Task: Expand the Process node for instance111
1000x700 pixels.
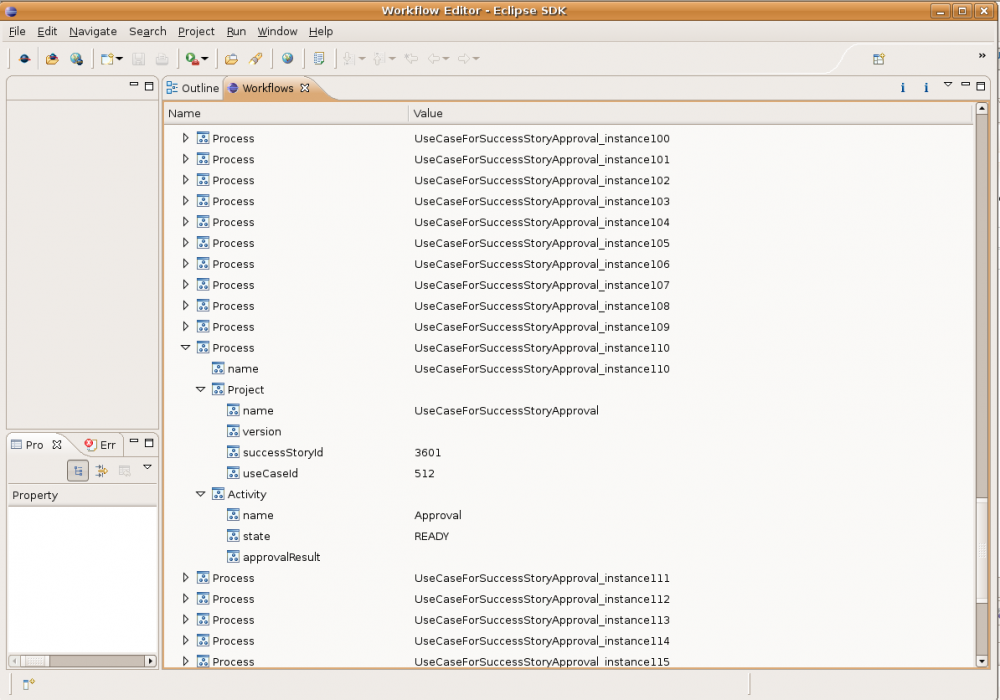Action: click(x=186, y=578)
